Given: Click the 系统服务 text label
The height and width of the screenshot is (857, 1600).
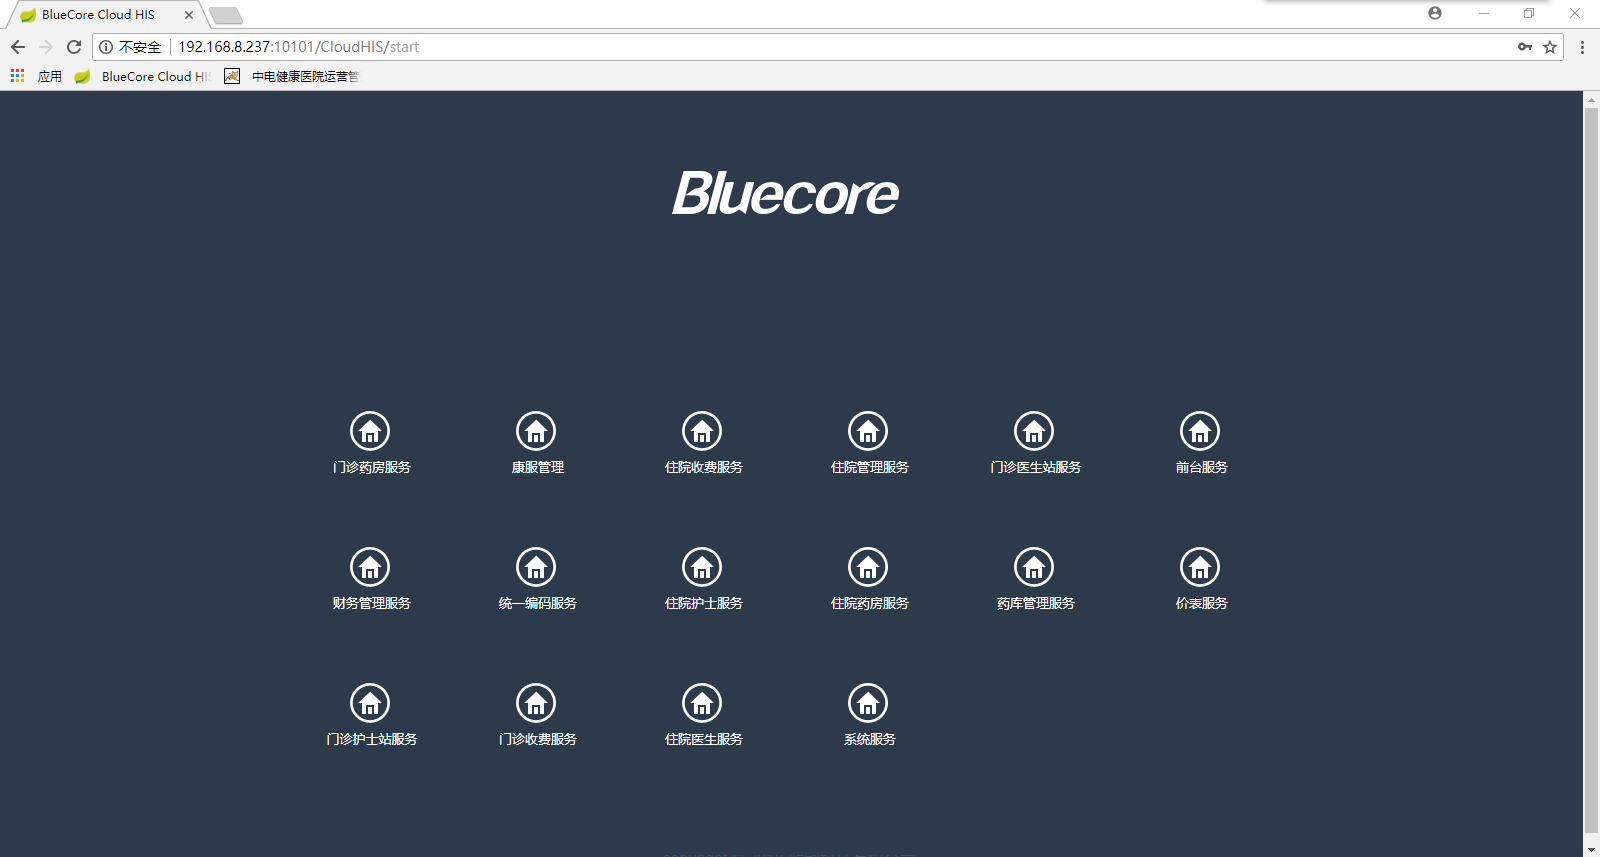Looking at the screenshot, I should pyautogui.click(x=870, y=739).
